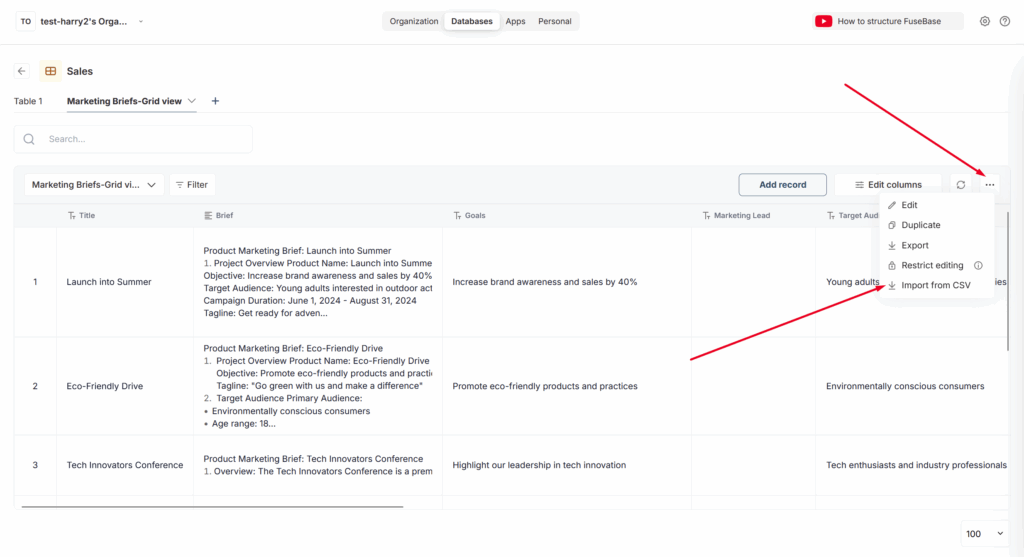Screen dimensions: 1024x557
Task: Switch to the Apps tab
Action: click(515, 21)
